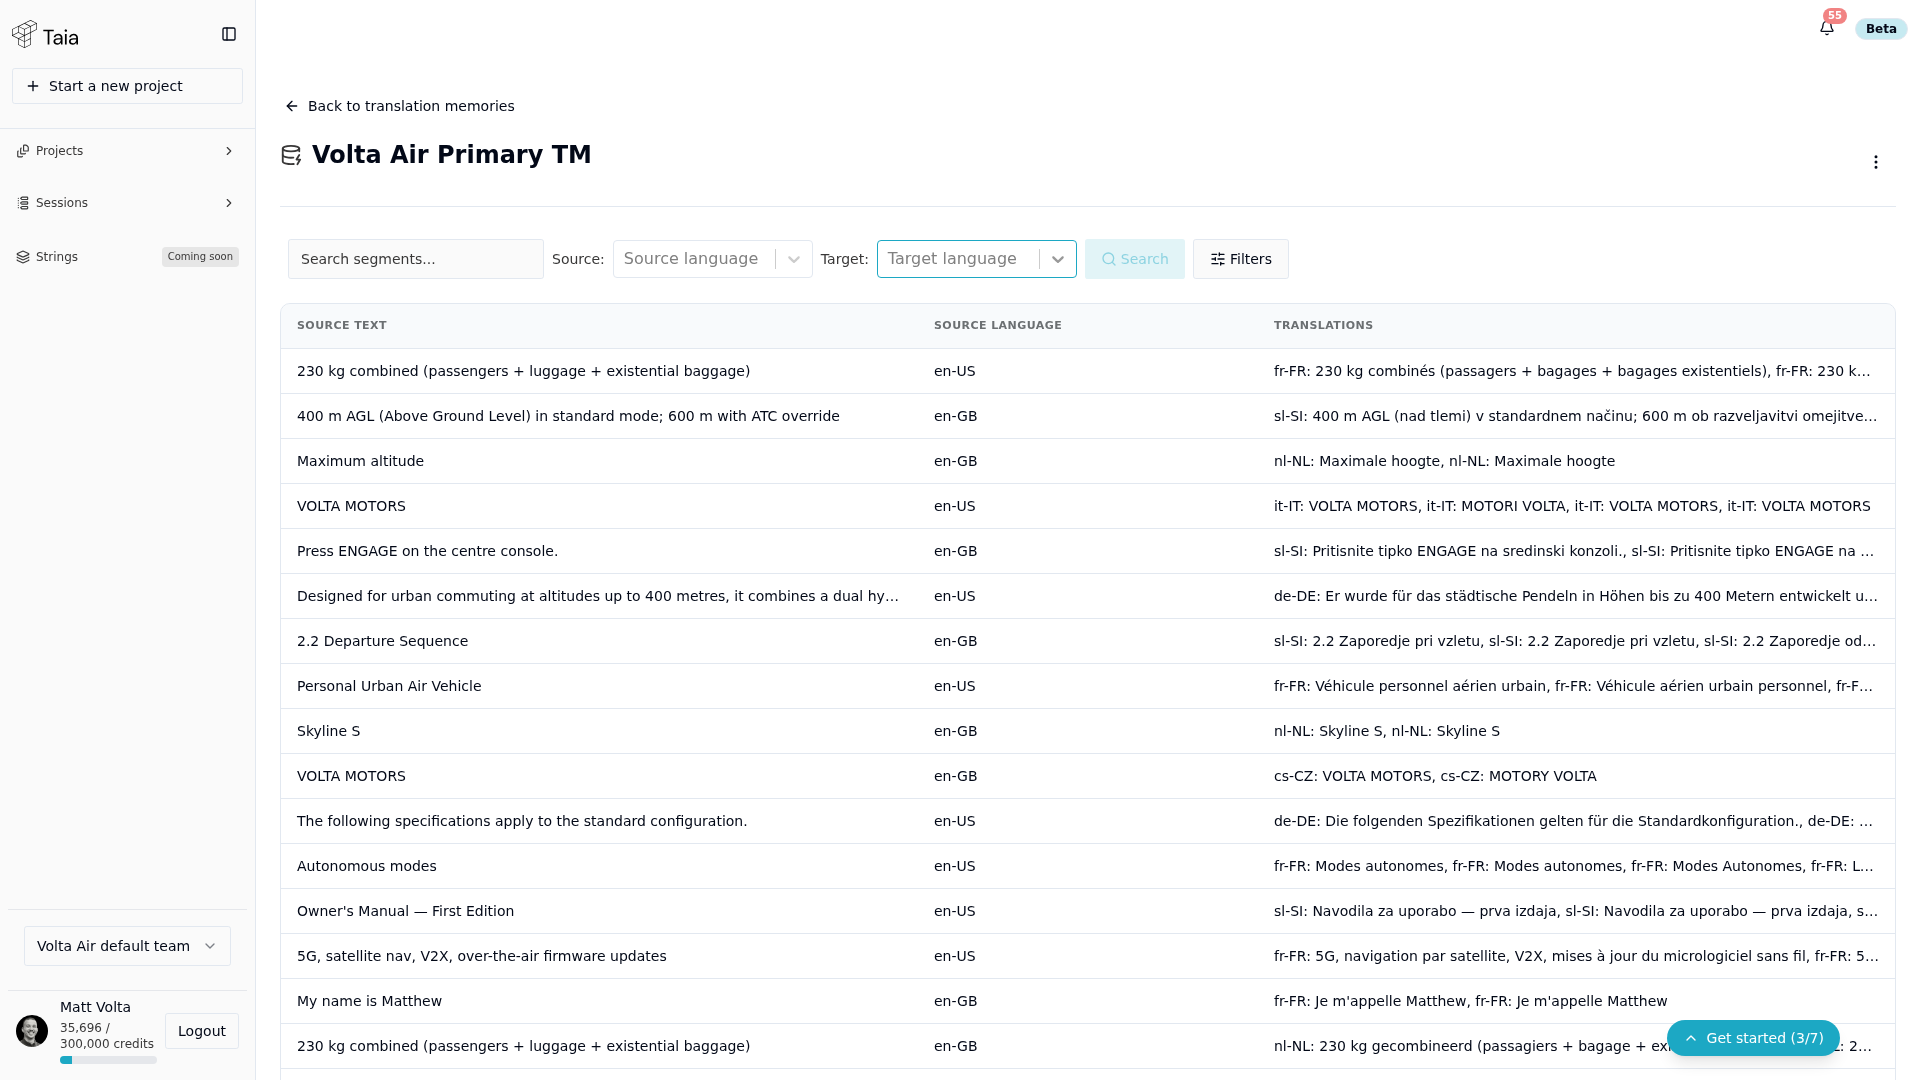Open the Volta Air default team selector

tap(127, 946)
